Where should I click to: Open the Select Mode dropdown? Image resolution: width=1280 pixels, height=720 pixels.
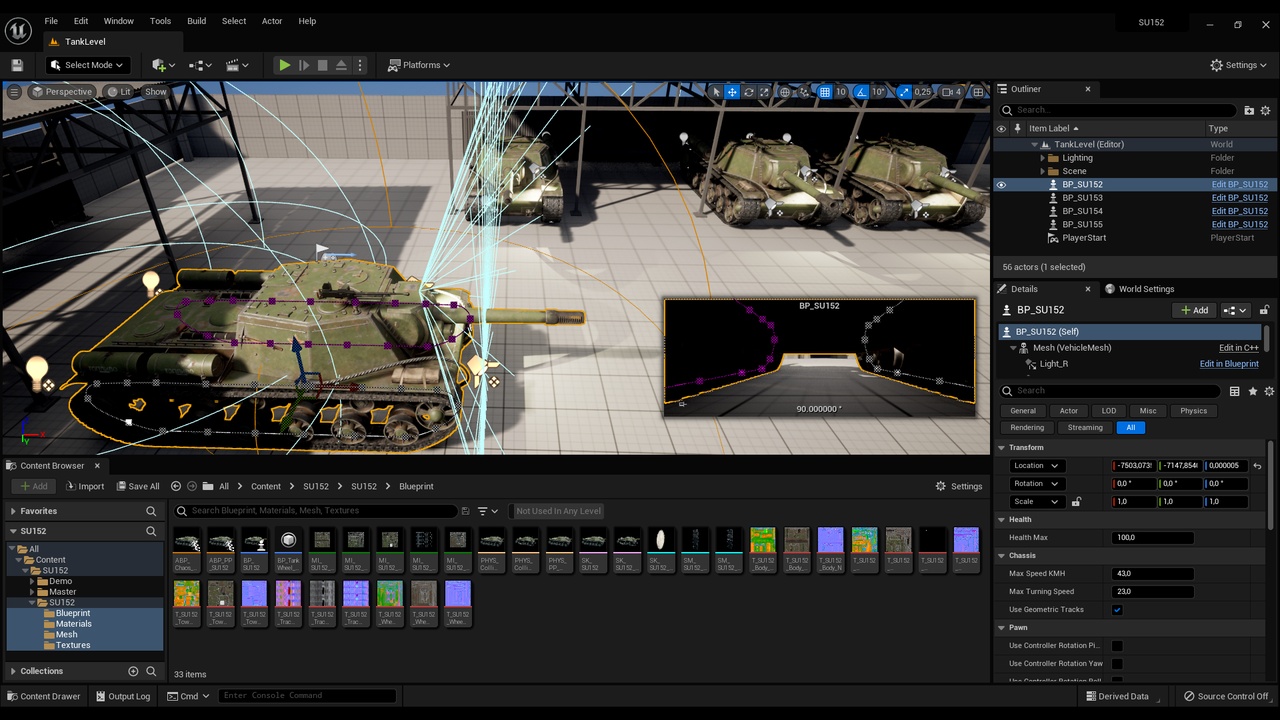87,65
